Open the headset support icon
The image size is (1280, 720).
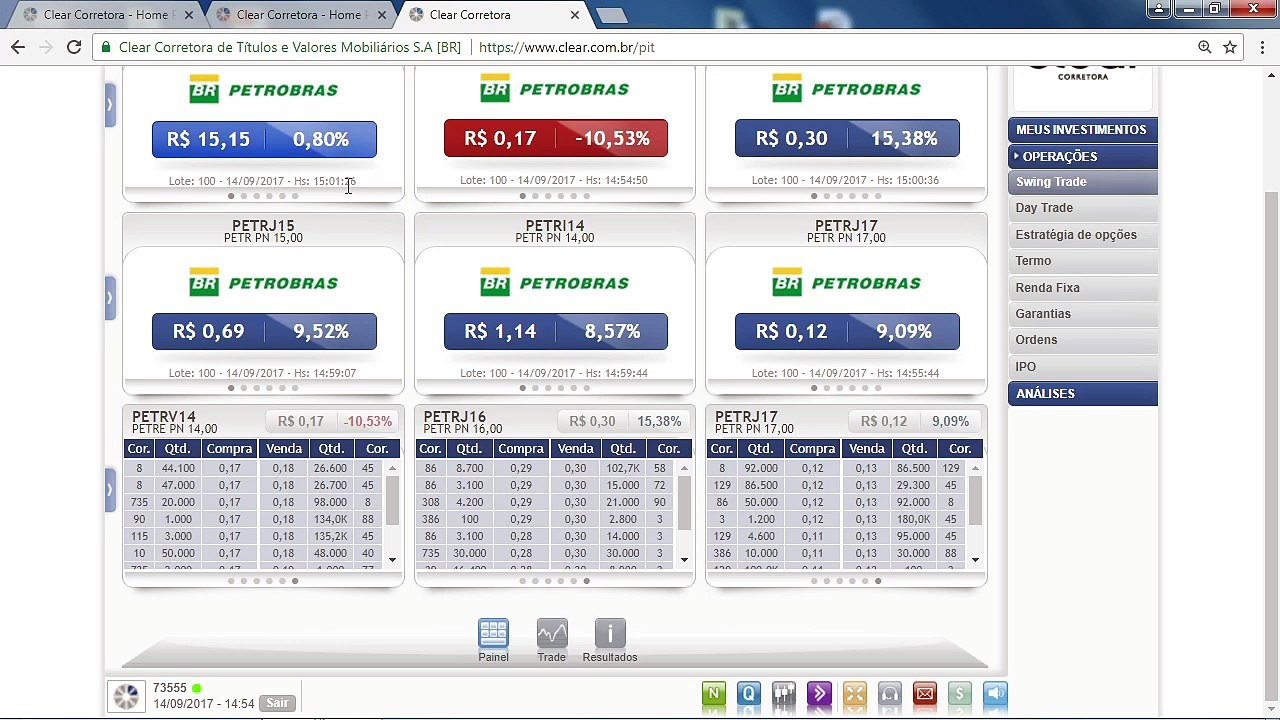click(890, 694)
